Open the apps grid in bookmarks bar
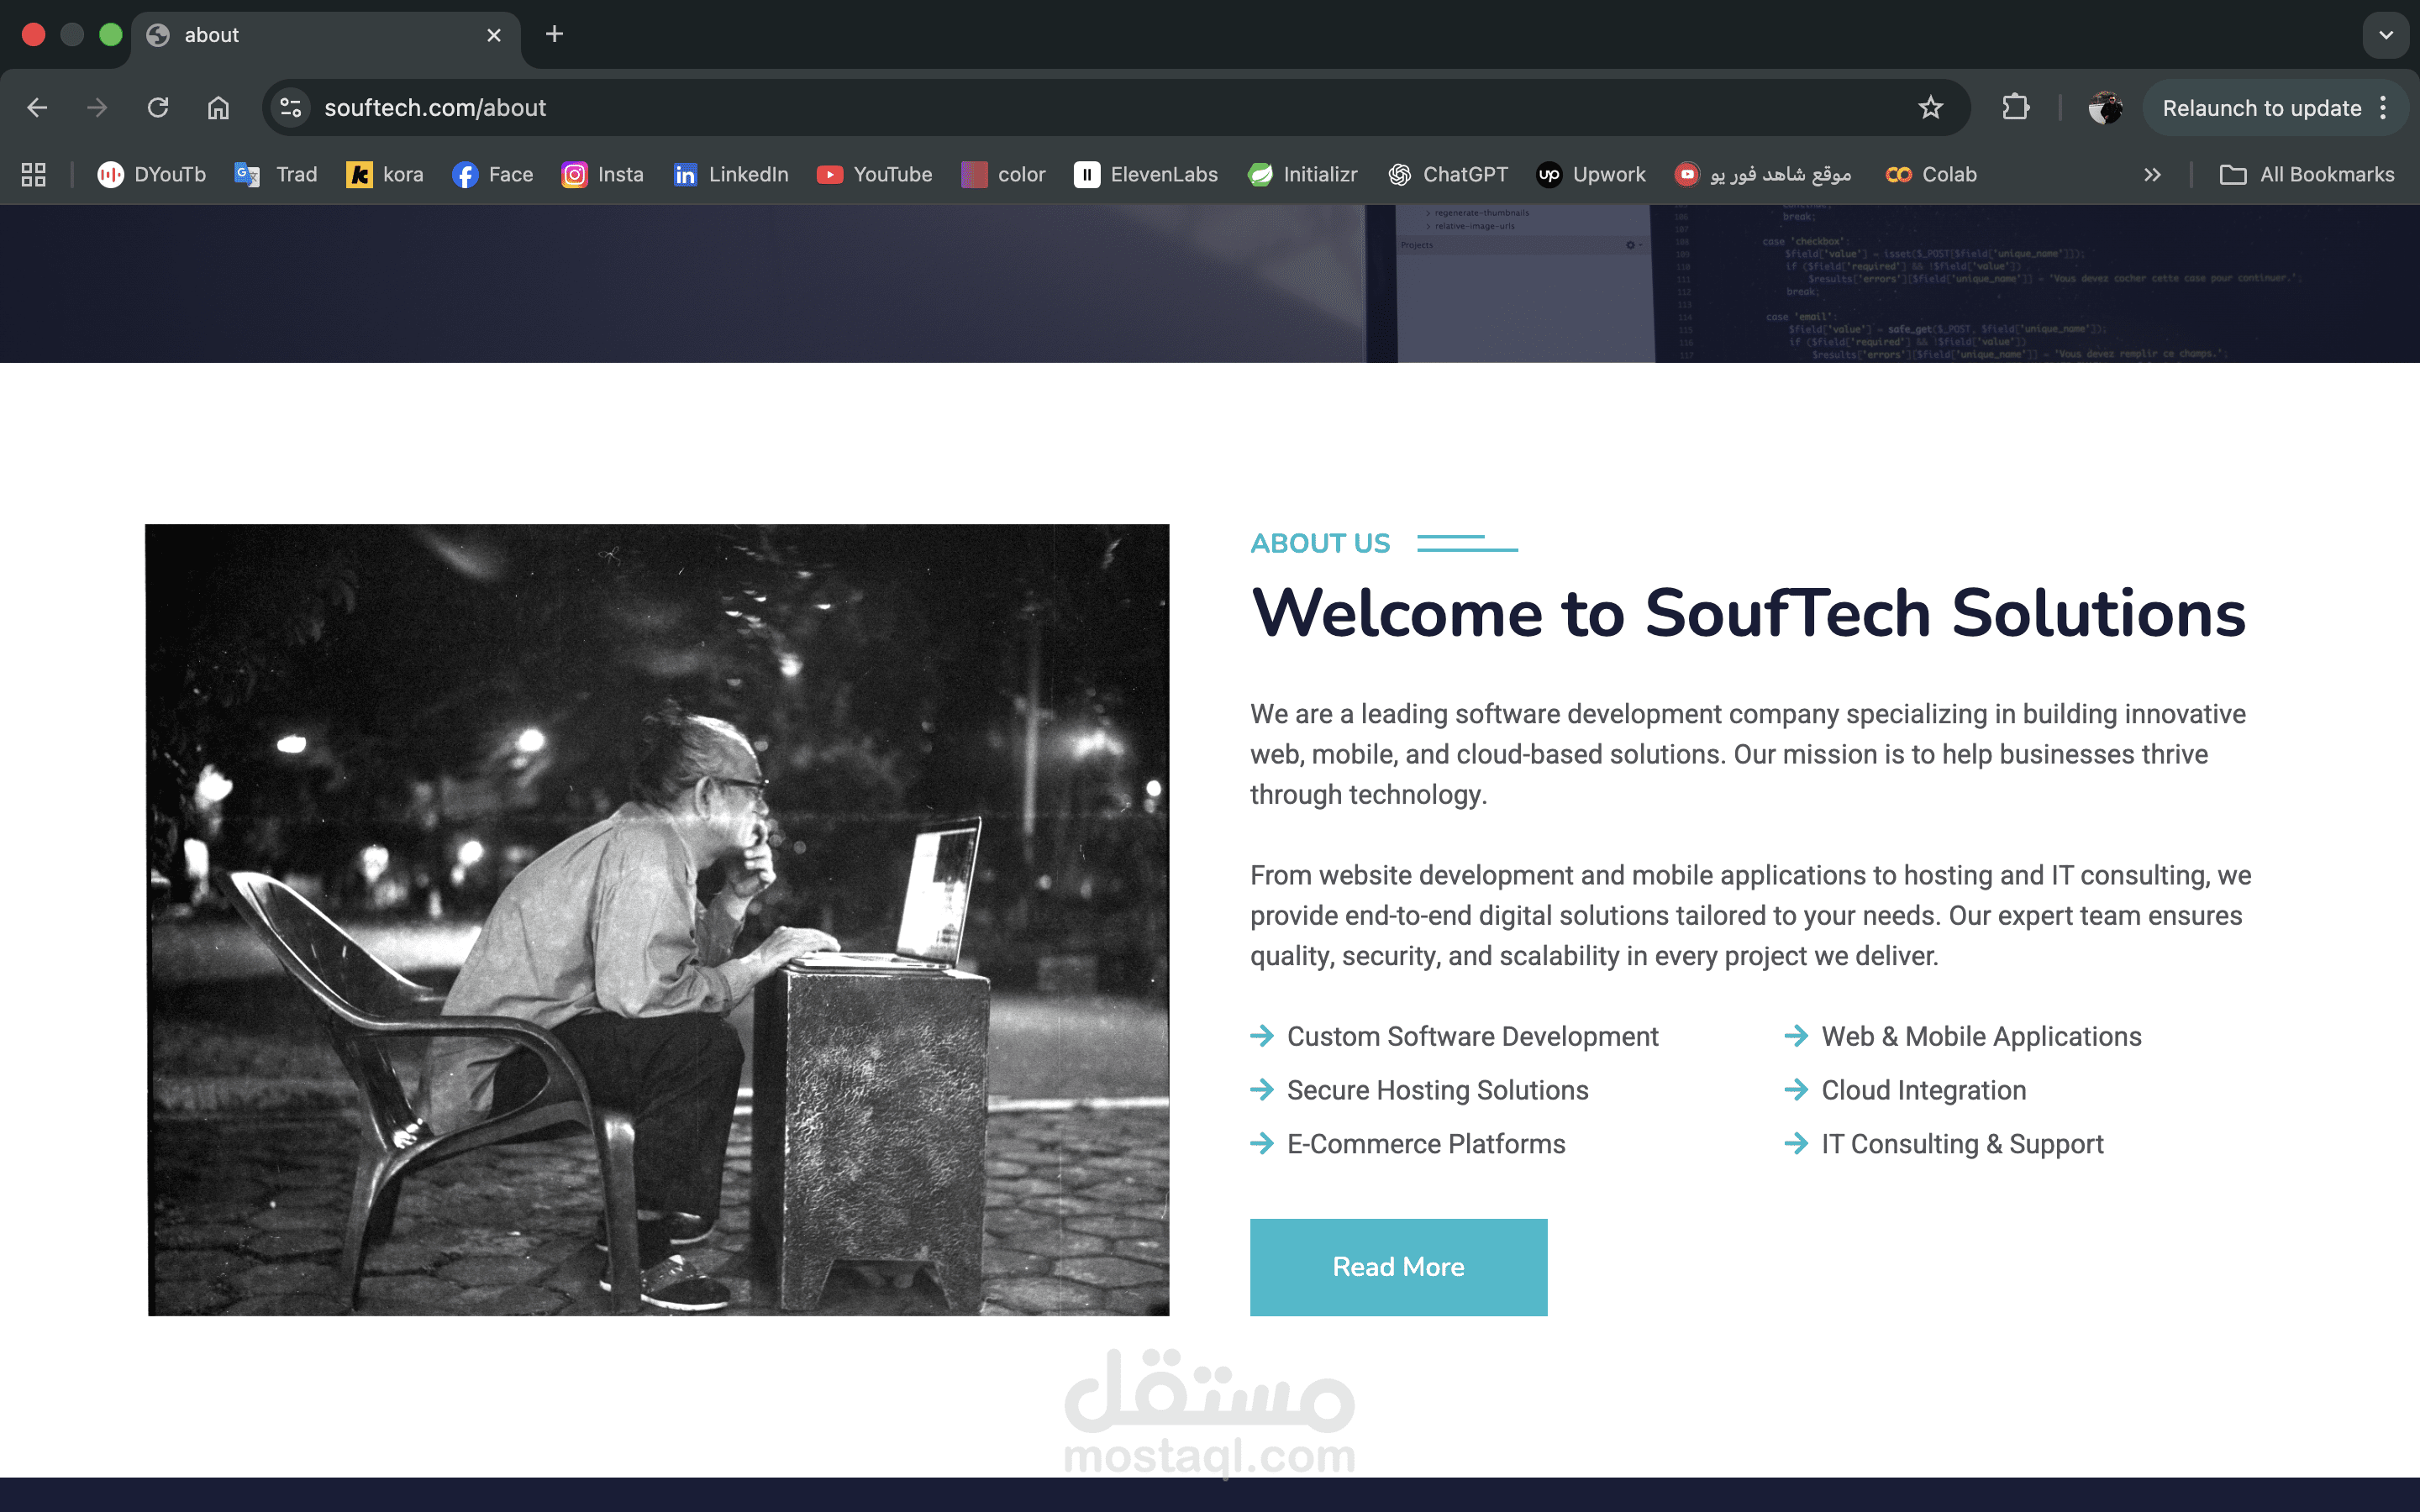 (x=34, y=175)
